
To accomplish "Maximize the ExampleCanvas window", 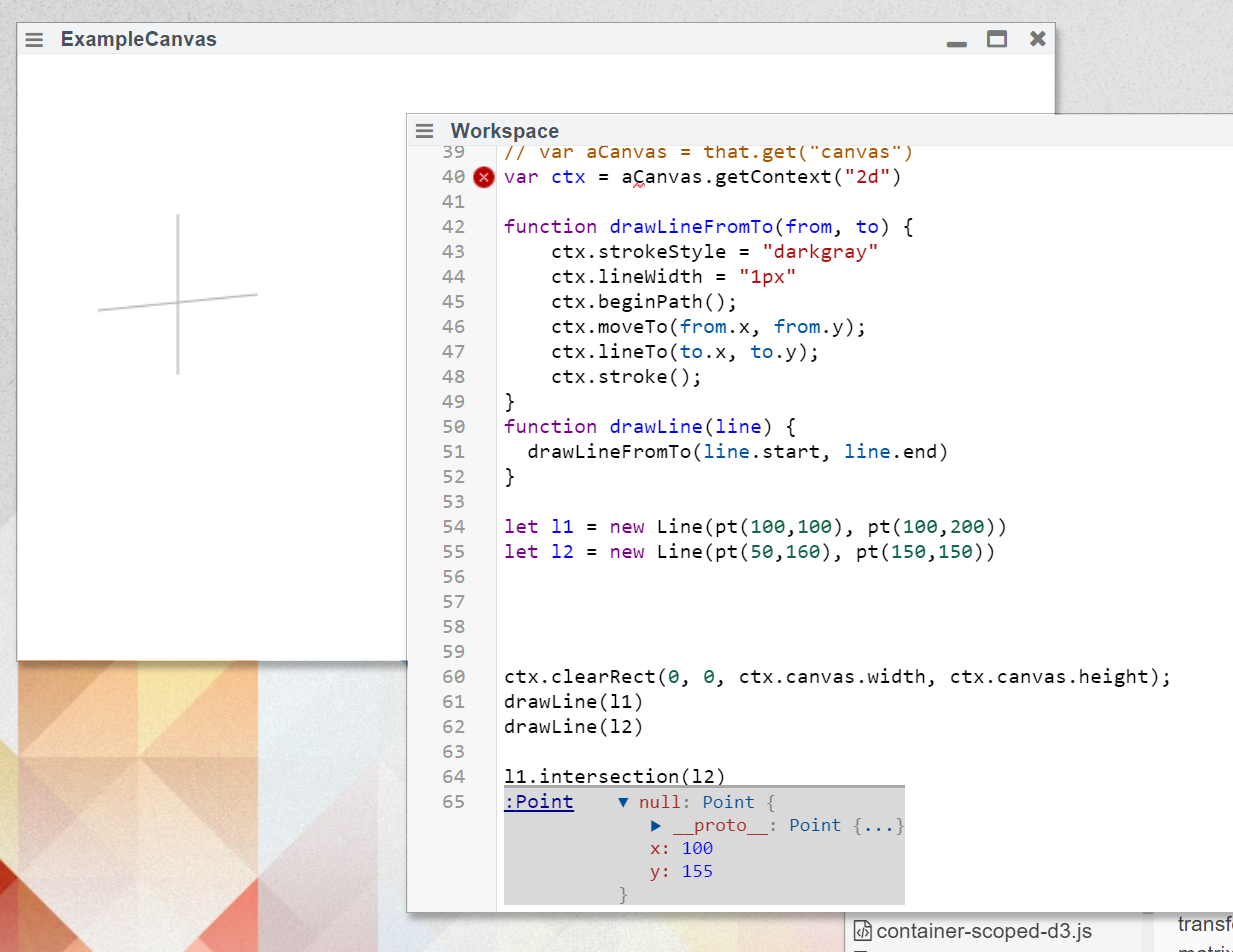I will (996, 39).
